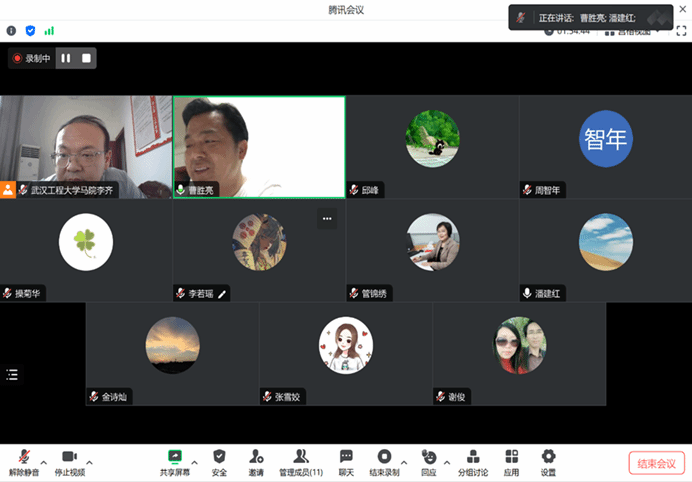Open 管理成员(11) member management
The height and width of the screenshot is (482, 692).
300,461
